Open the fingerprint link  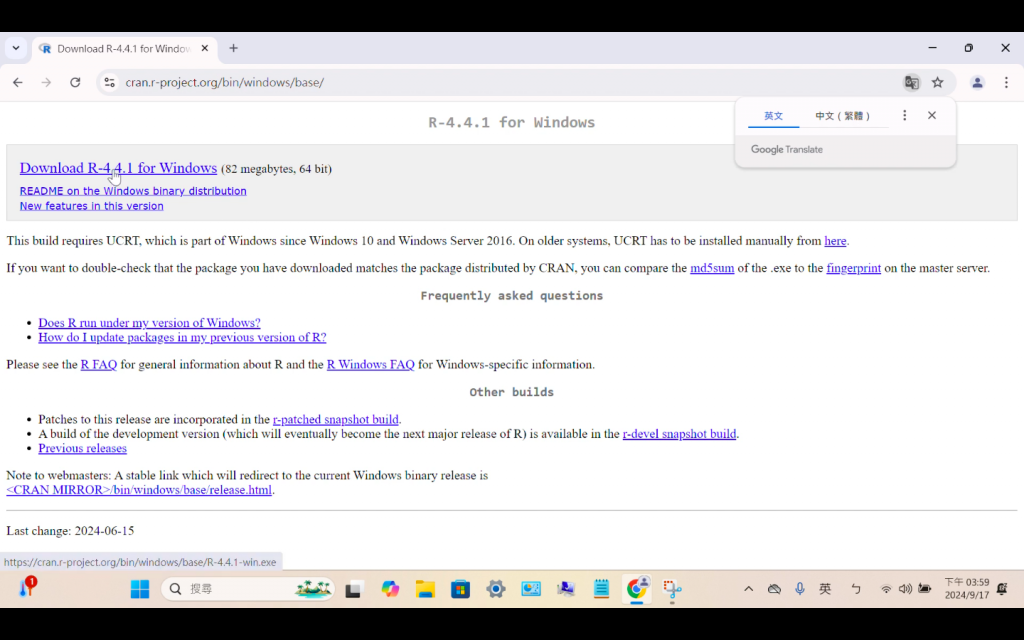click(854, 268)
